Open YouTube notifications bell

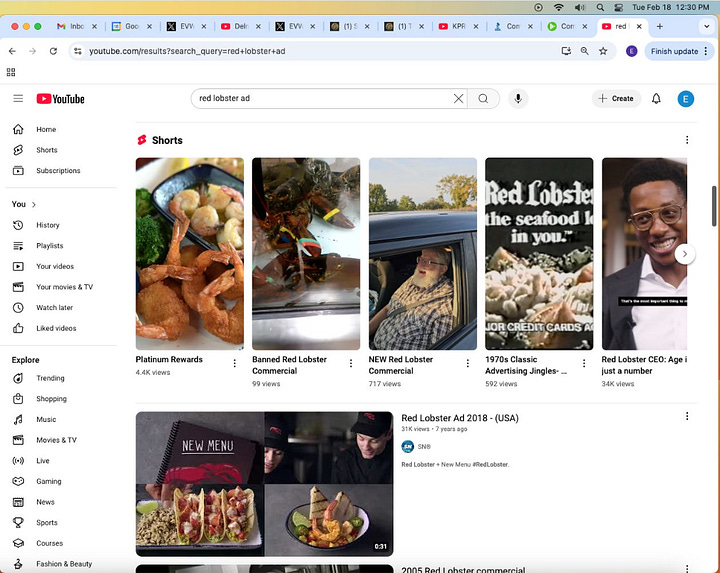656,98
